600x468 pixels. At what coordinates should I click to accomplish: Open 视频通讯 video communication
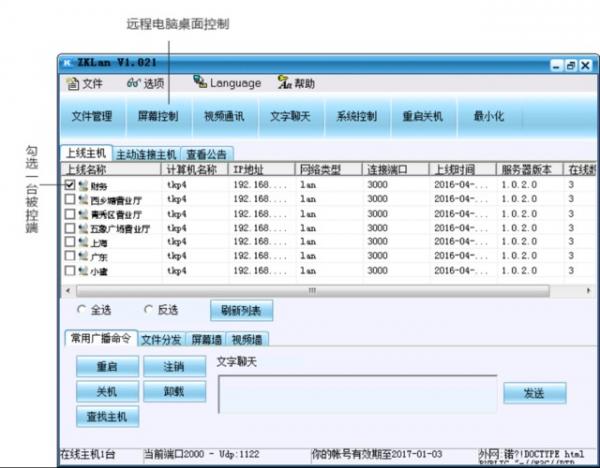click(224, 116)
